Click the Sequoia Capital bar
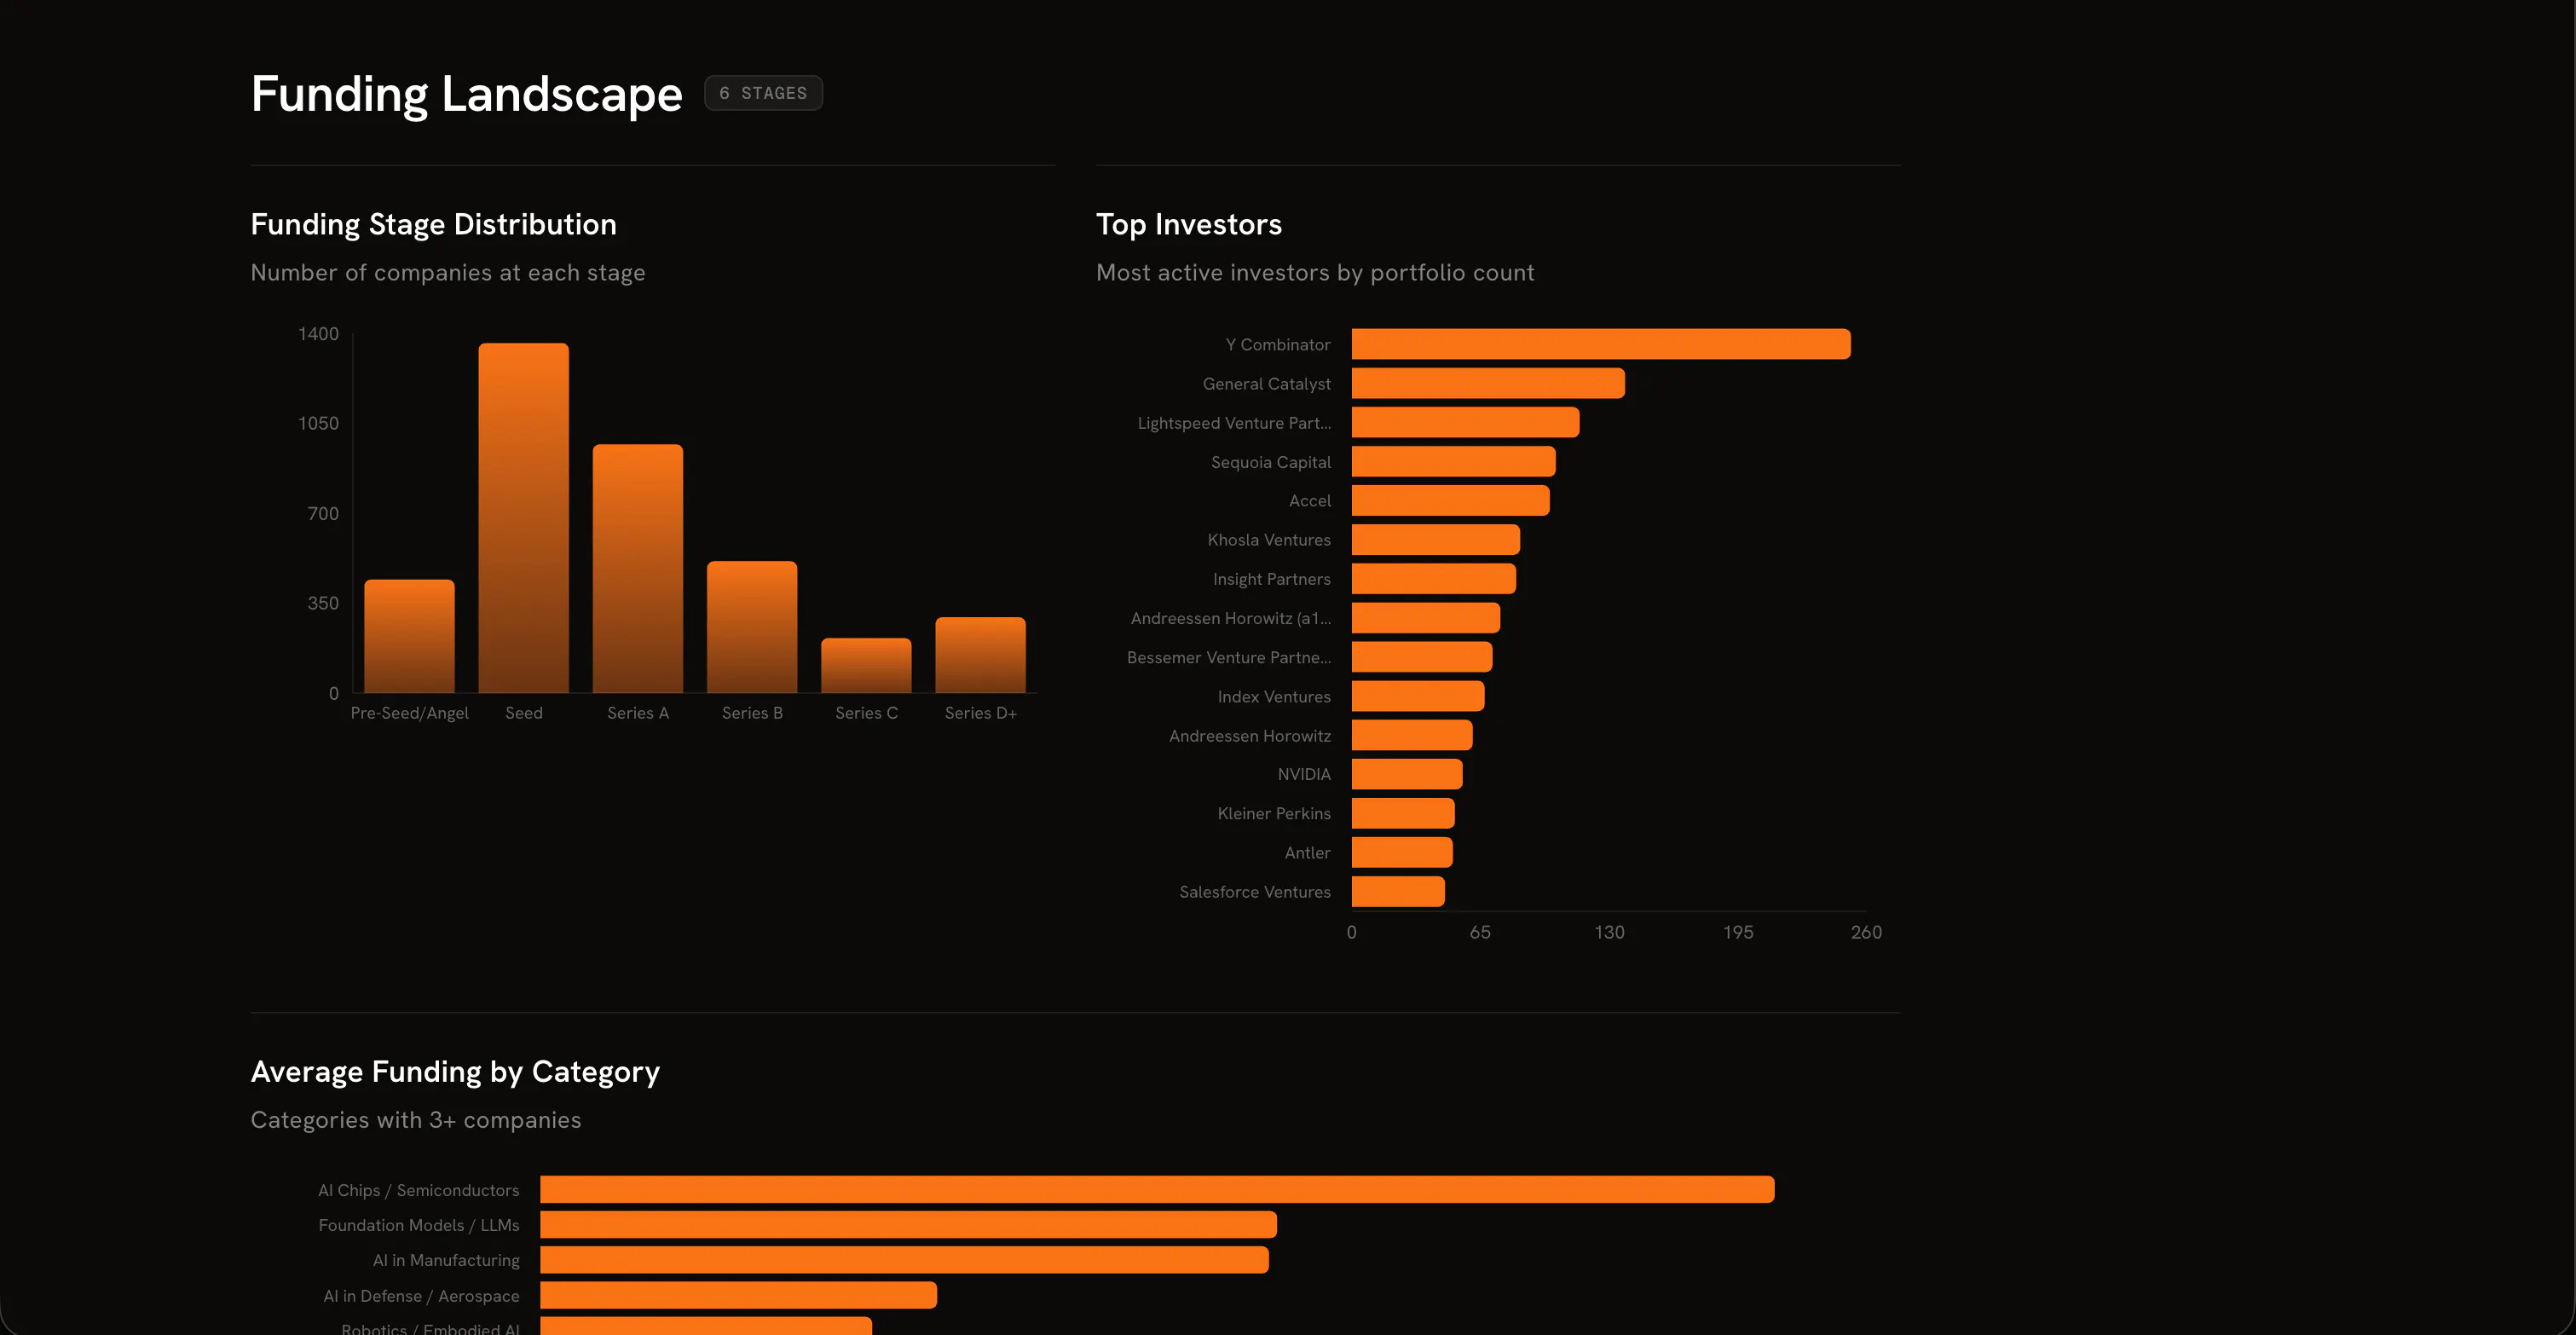Viewport: 2576px width, 1335px height. pyautogui.click(x=1453, y=461)
